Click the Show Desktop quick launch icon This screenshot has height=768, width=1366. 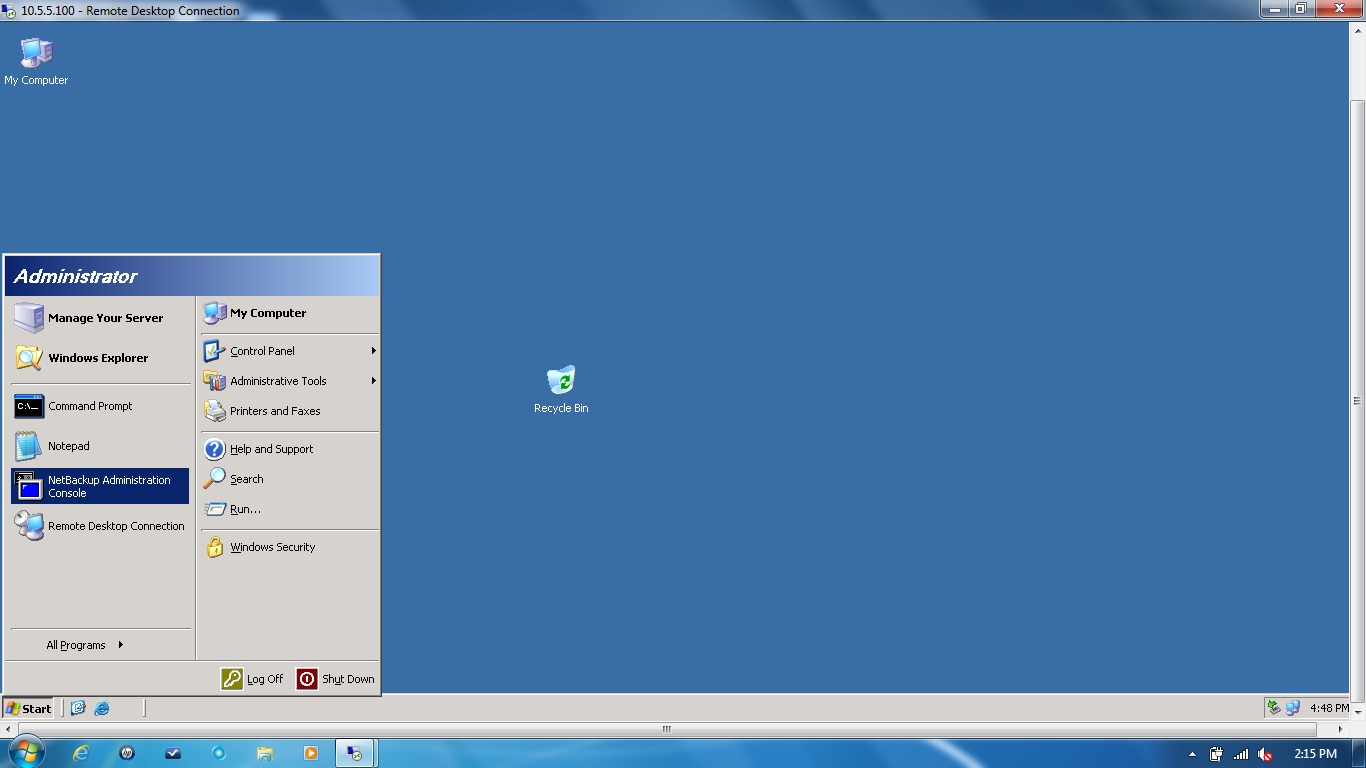click(x=78, y=708)
